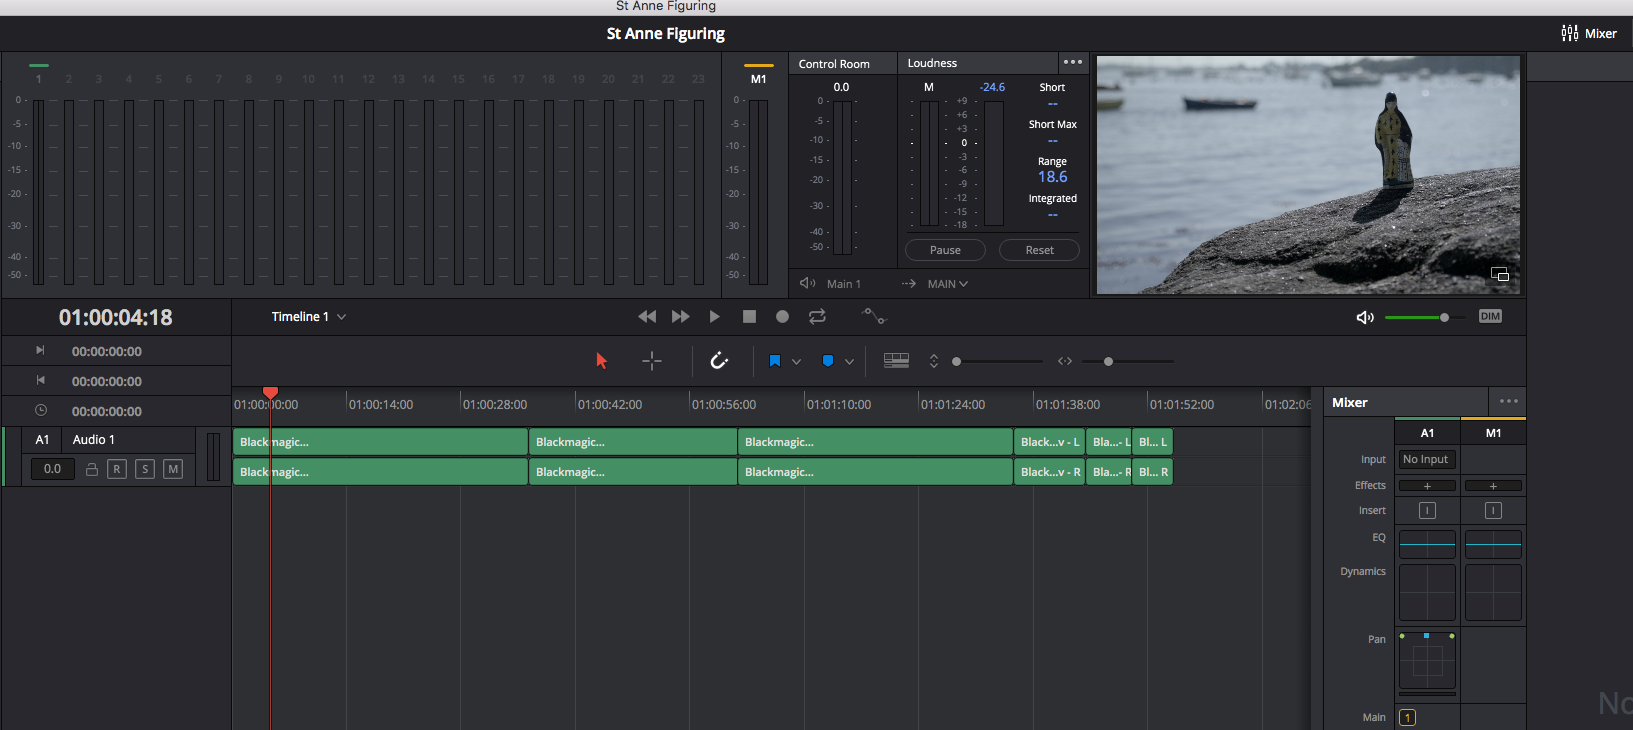The image size is (1633, 730).
Task: Open the EQ graph for M1
Action: pos(1493,544)
